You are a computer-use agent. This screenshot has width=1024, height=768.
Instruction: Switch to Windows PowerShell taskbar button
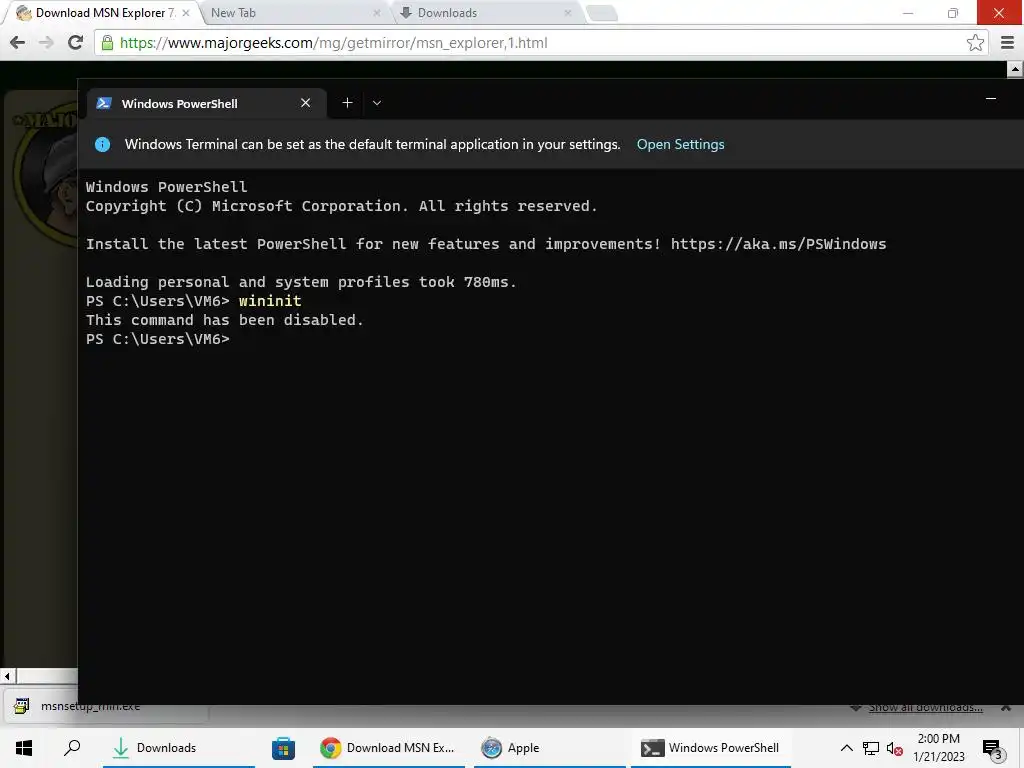[x=711, y=748]
